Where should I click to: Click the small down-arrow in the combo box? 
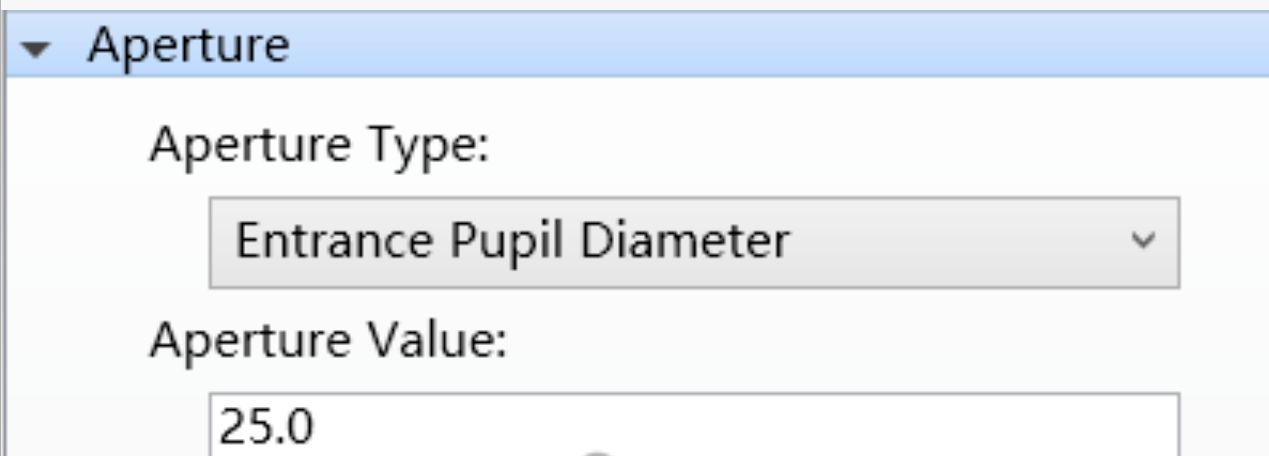tap(1141, 241)
